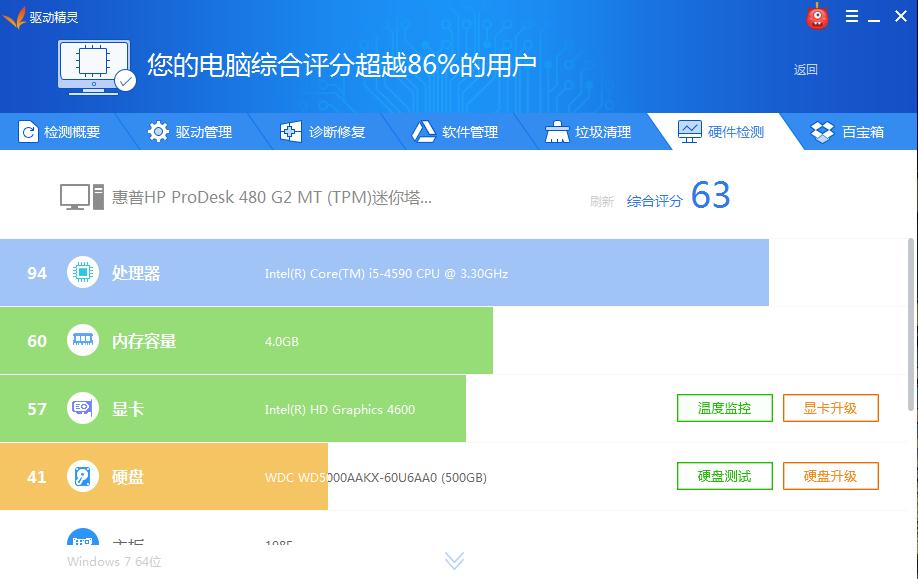Click the 温度监控 button
This screenshot has height=579, width=918.
(x=724, y=408)
